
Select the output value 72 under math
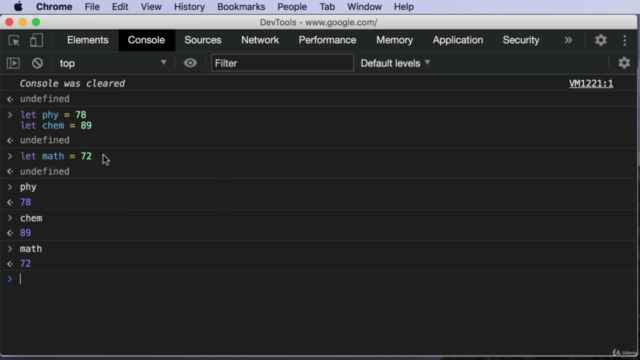(x=25, y=264)
